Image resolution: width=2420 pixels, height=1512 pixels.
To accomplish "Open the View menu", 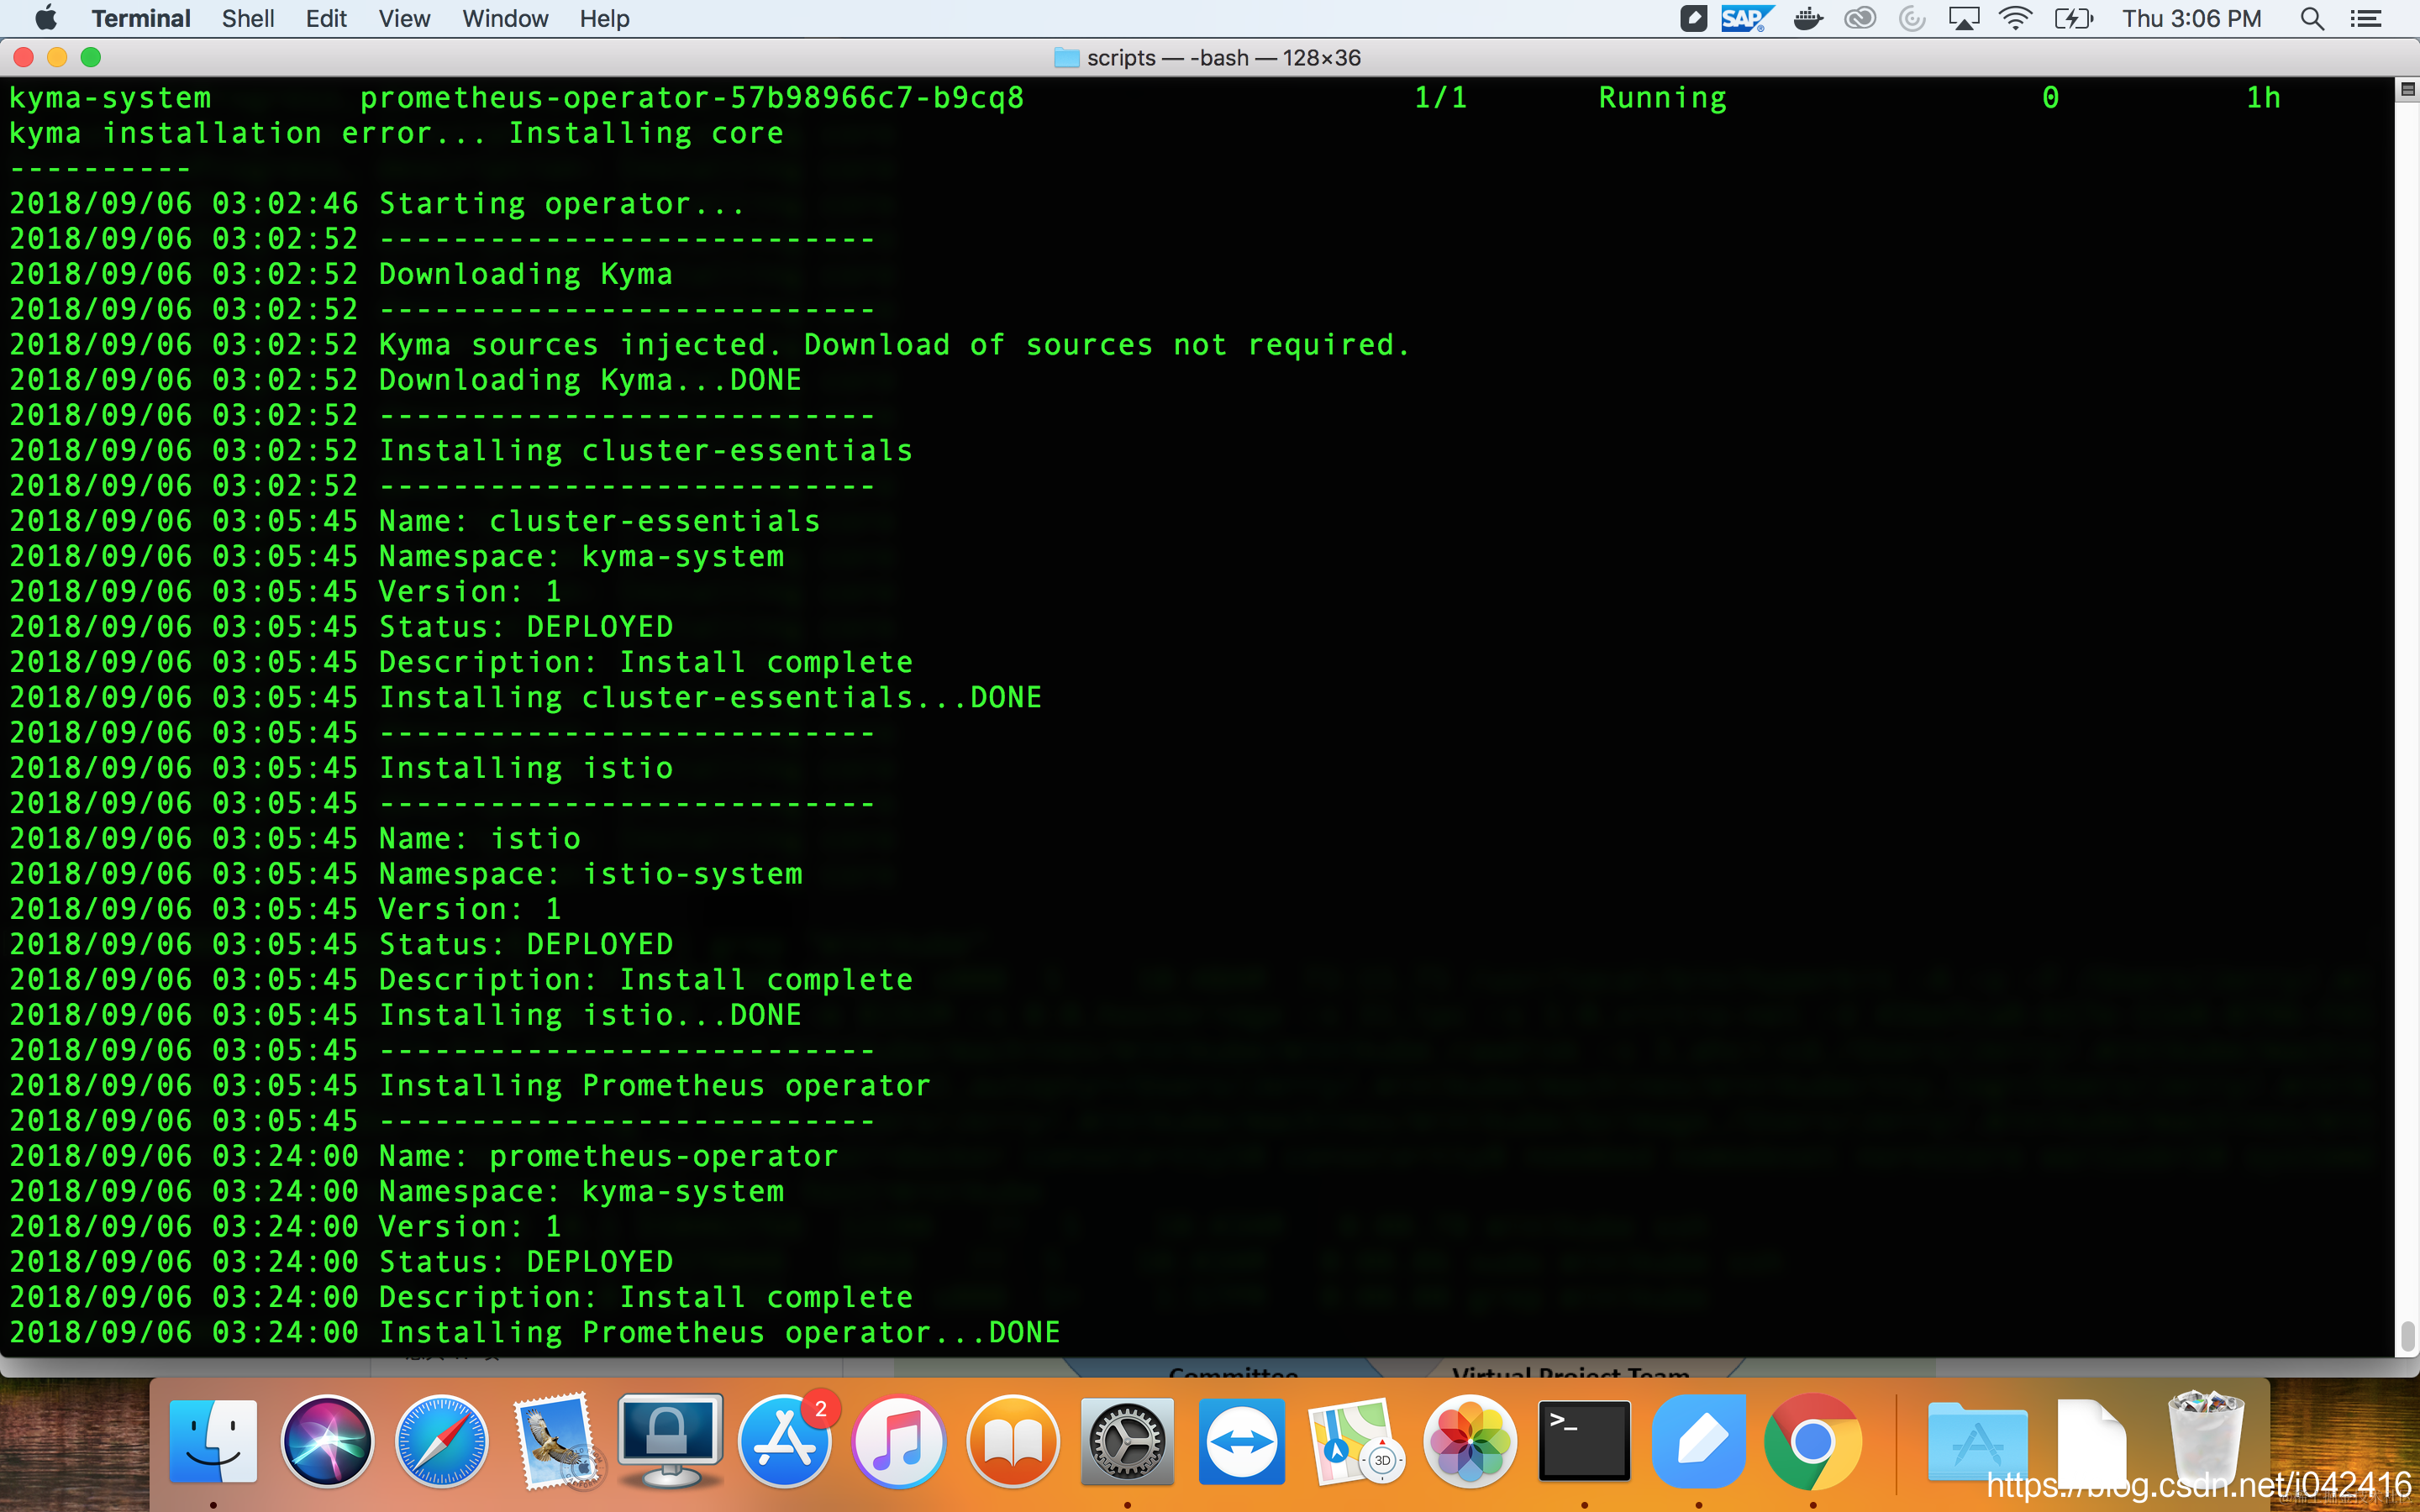I will point(404,18).
